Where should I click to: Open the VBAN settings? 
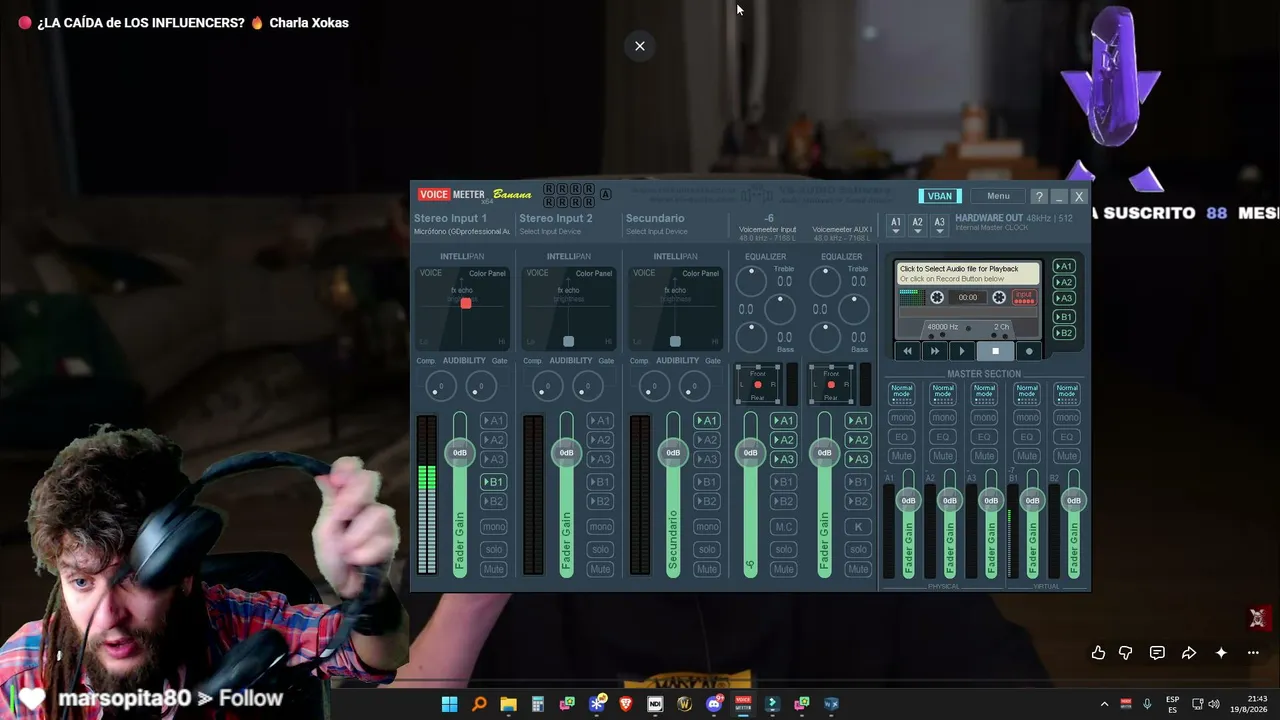click(x=940, y=196)
